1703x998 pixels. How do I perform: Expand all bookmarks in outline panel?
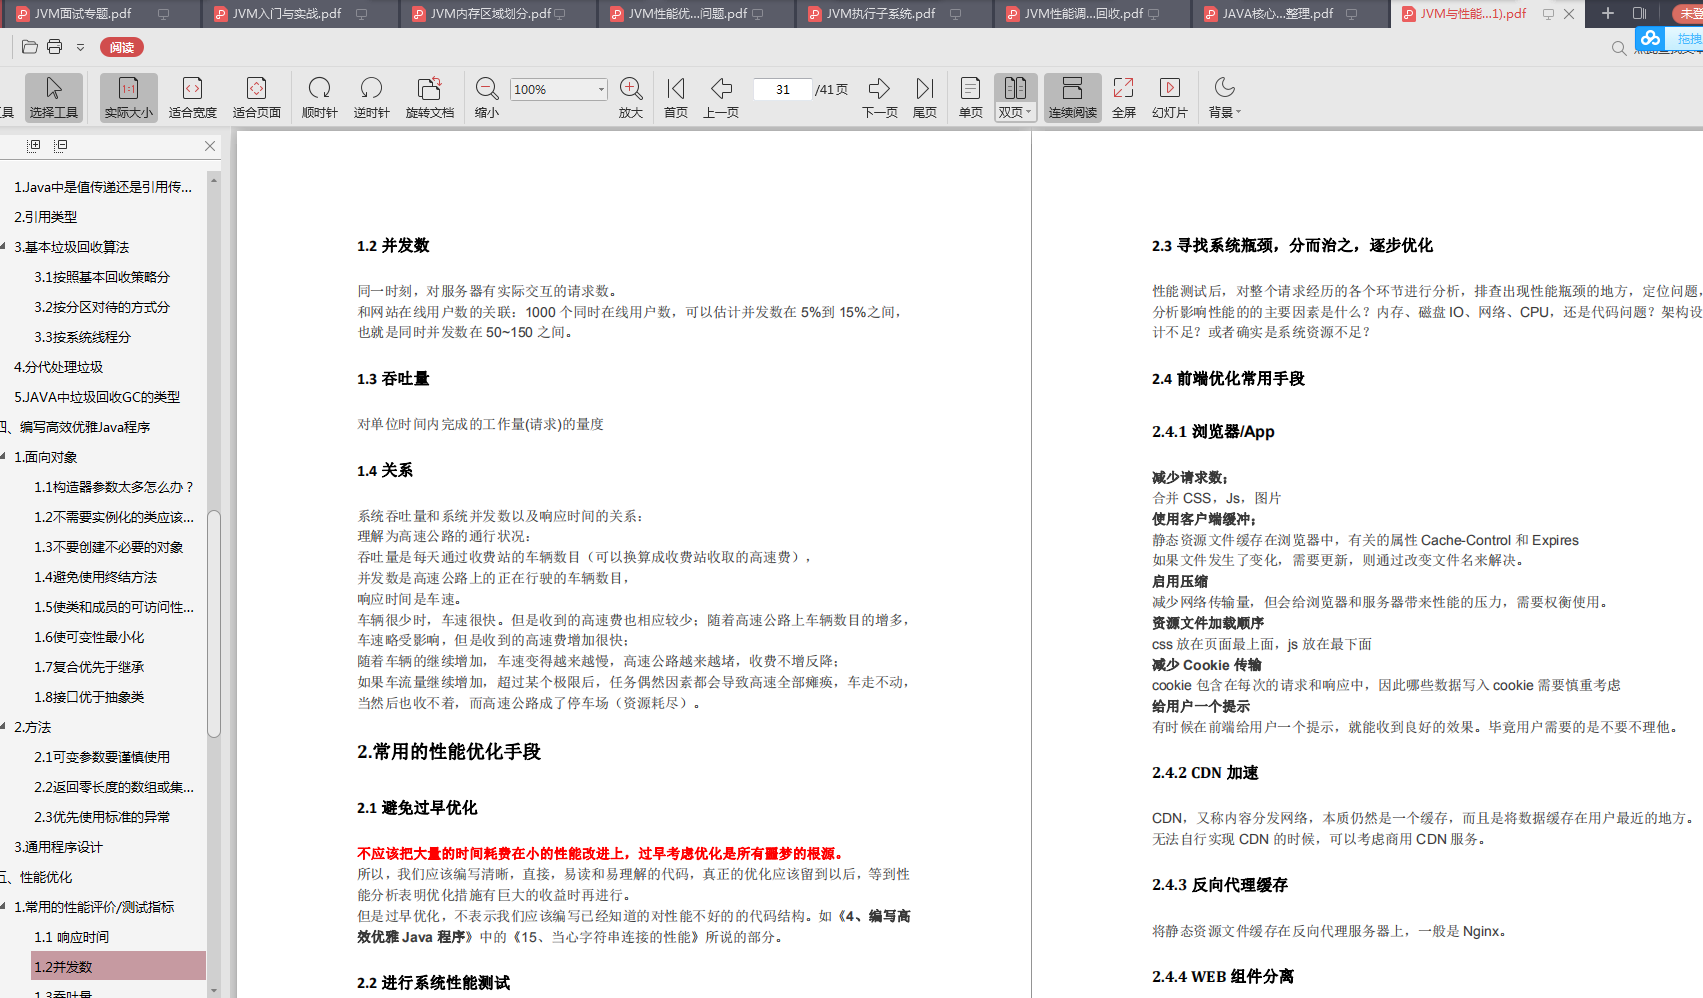(x=34, y=145)
